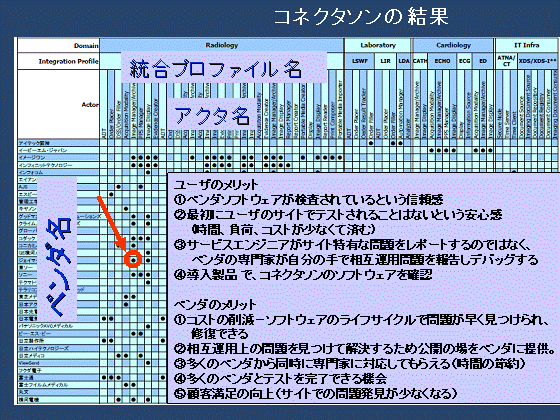Viewport: 560px width, 420px height.
Task: Click the line 修復できる
Action: tap(220, 334)
